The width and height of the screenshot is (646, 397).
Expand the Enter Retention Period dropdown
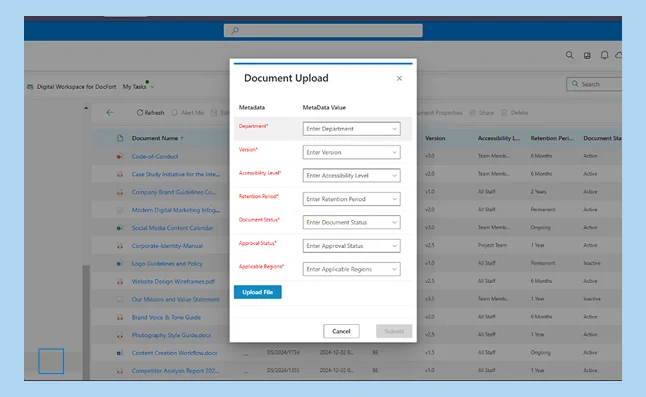point(351,199)
